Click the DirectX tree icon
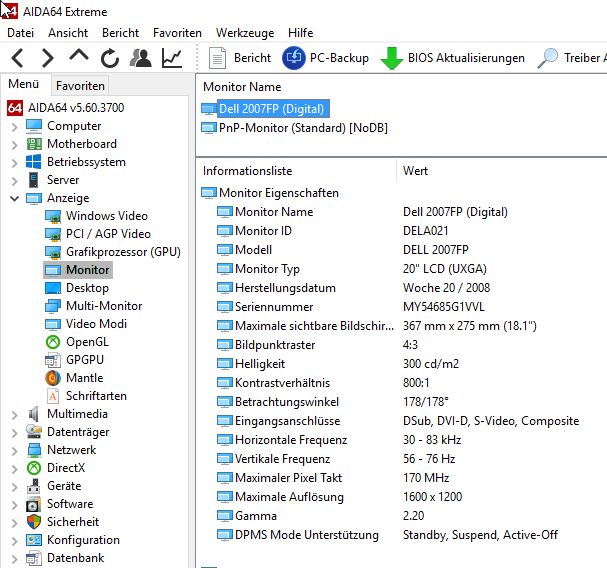 (x=34, y=468)
